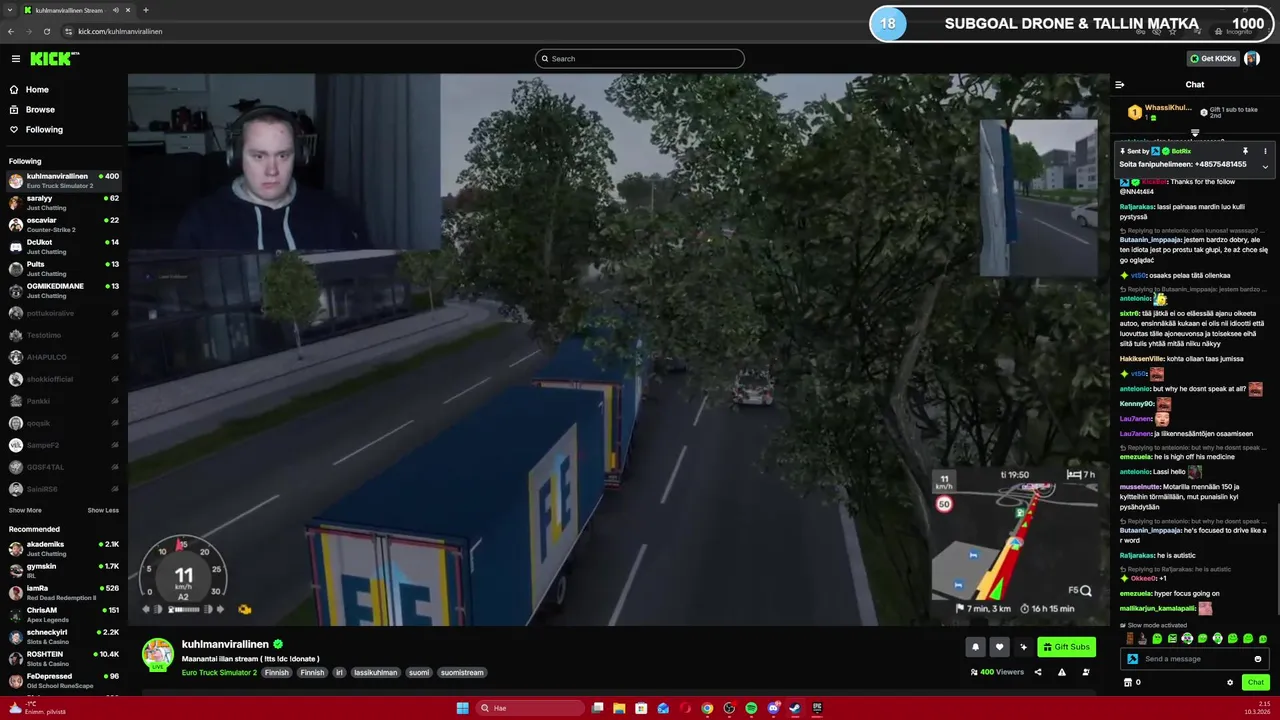This screenshot has height=720, width=1280.
Task: Open the channel moderators icon
Action: [1086, 672]
